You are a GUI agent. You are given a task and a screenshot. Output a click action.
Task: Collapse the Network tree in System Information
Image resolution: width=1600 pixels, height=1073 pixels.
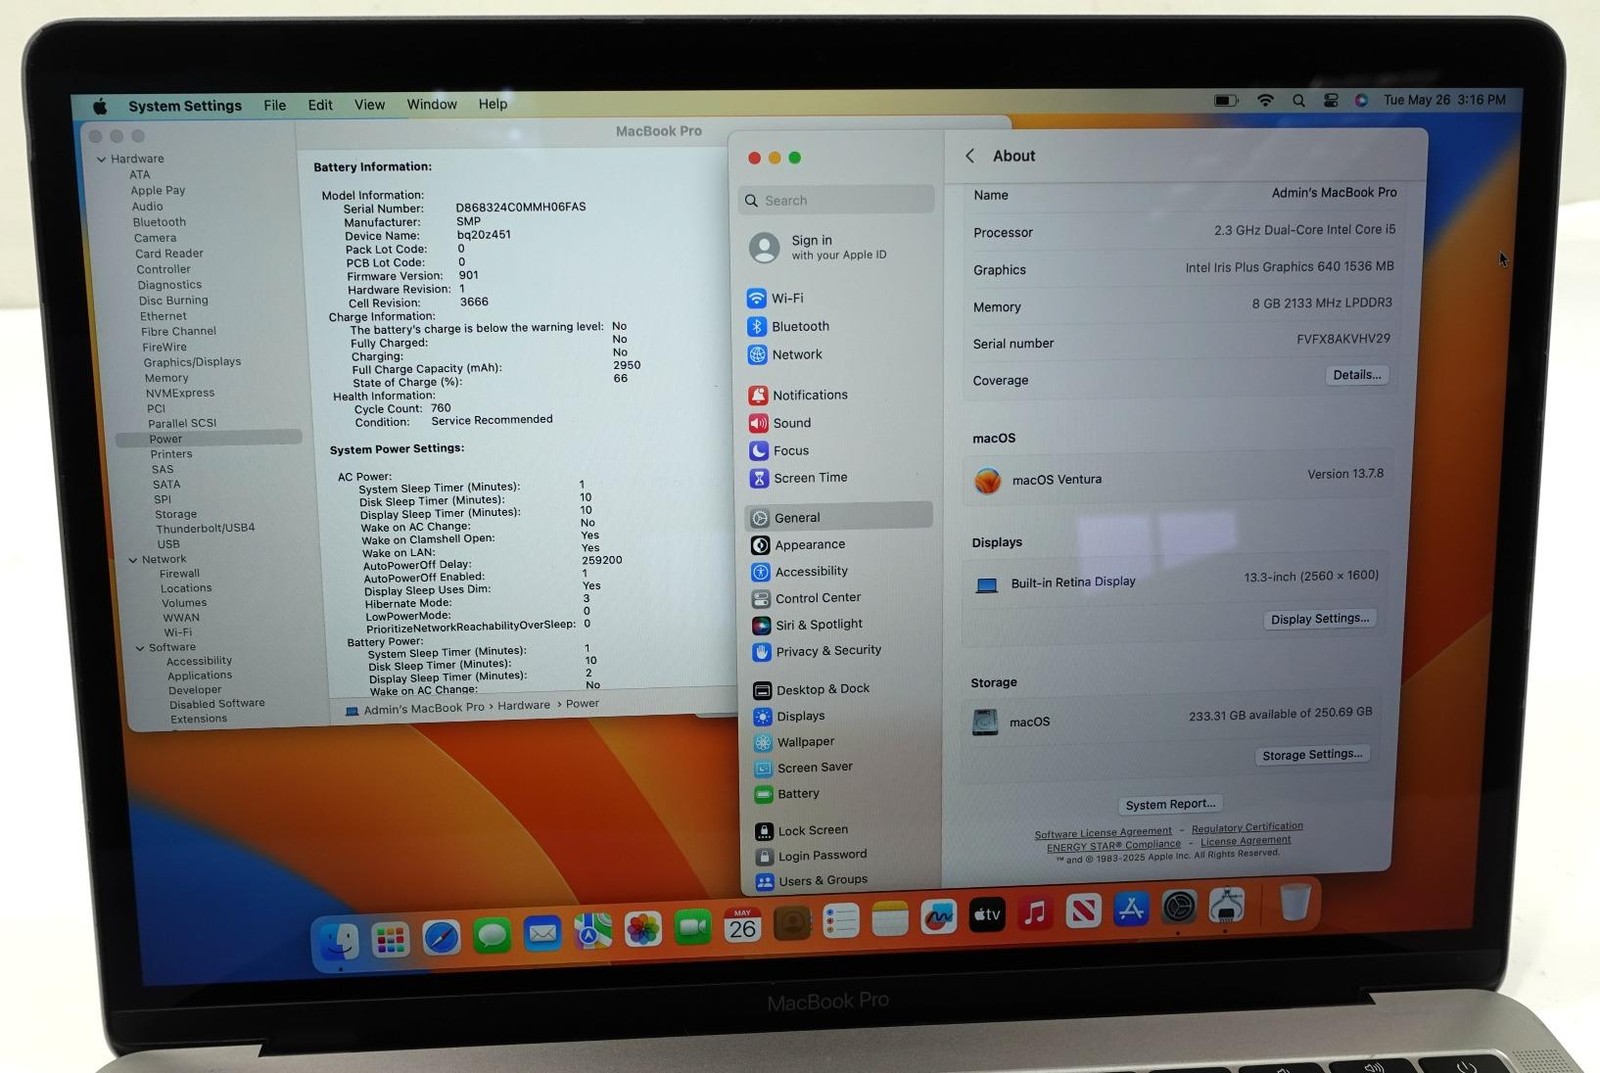point(133,560)
